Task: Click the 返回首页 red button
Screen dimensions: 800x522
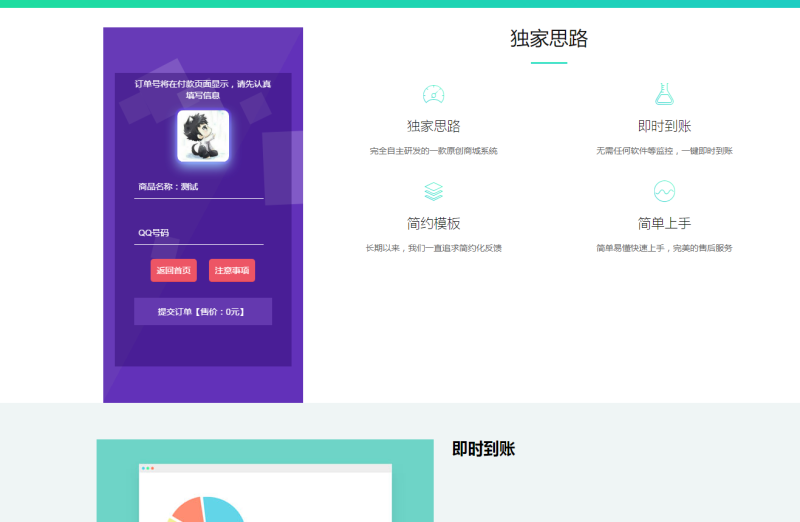Action: point(173,270)
